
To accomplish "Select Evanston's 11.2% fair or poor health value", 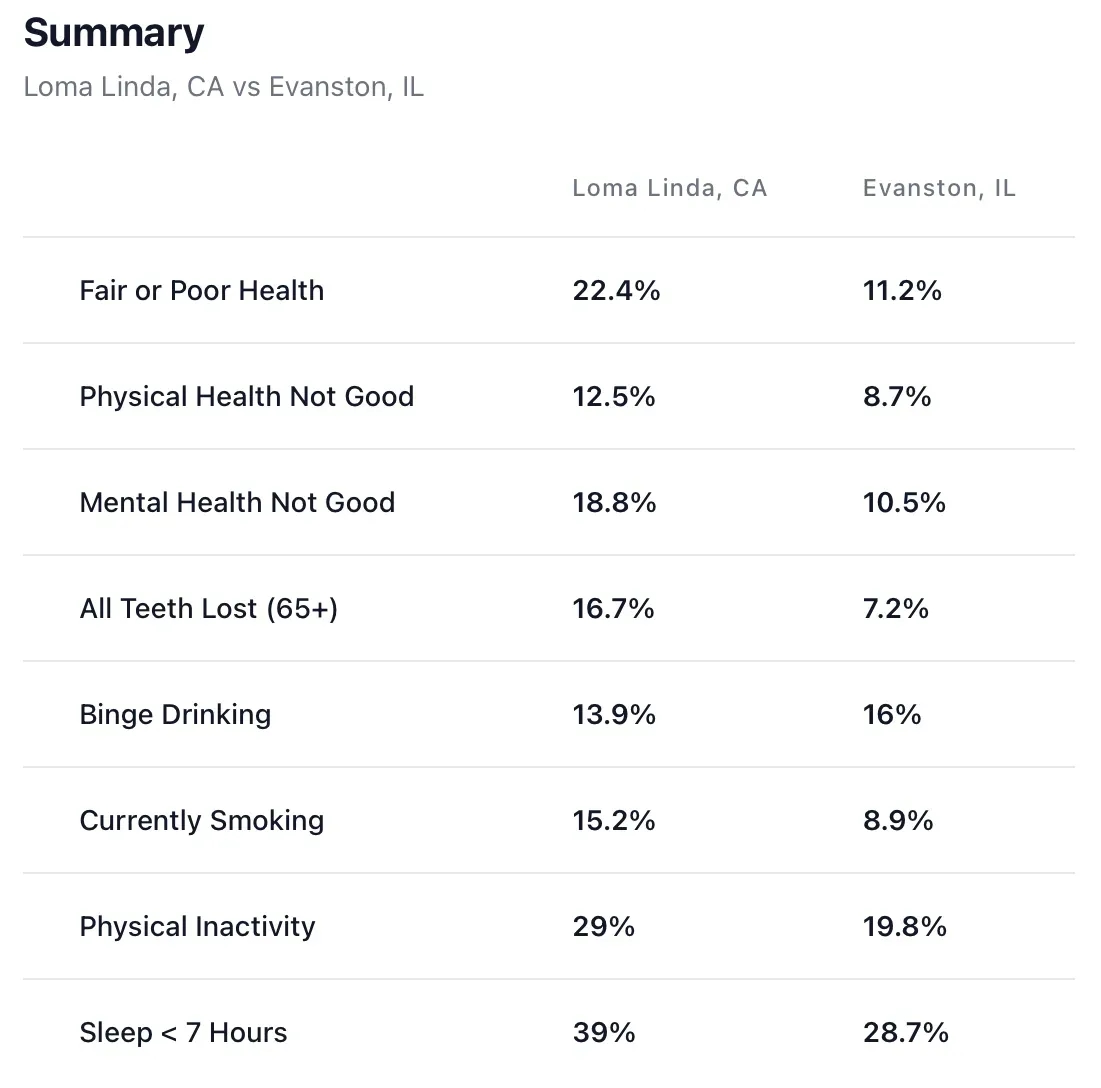I will point(902,291).
